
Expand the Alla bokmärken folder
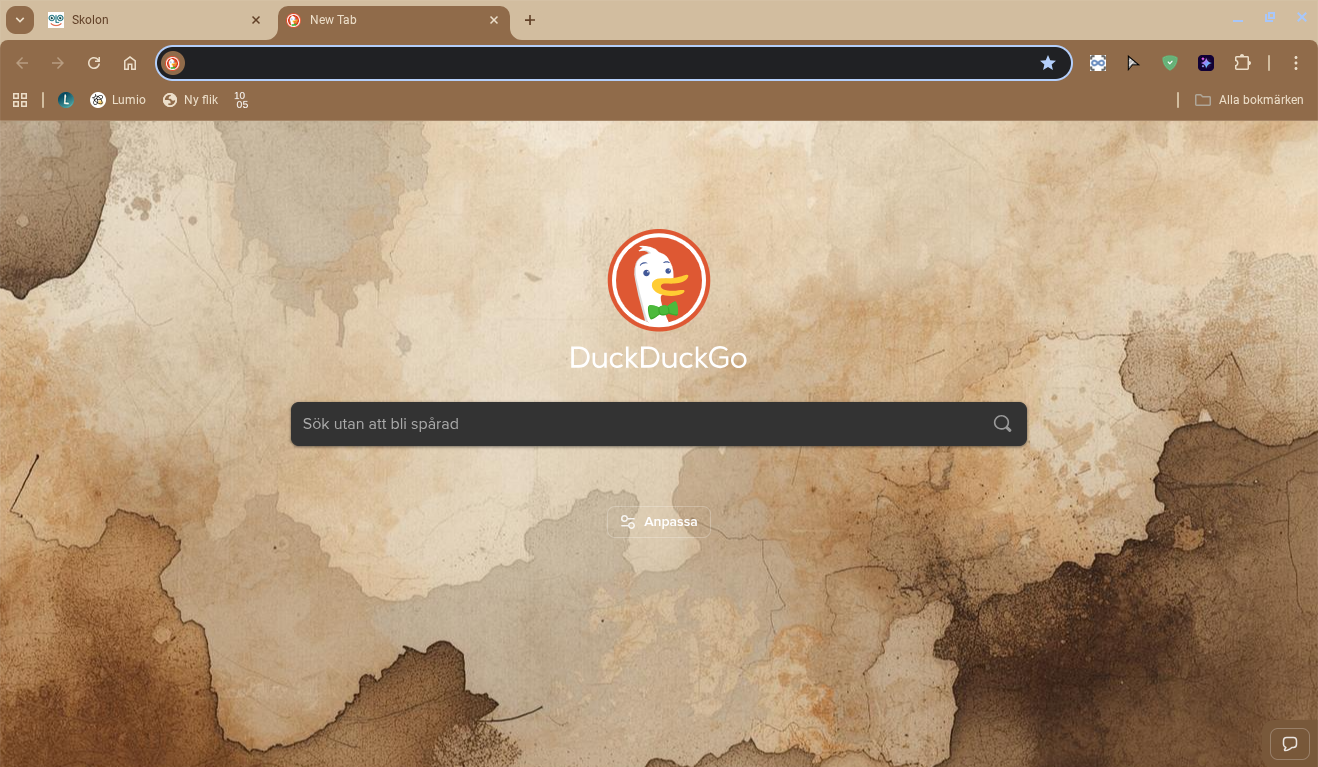coord(1249,100)
